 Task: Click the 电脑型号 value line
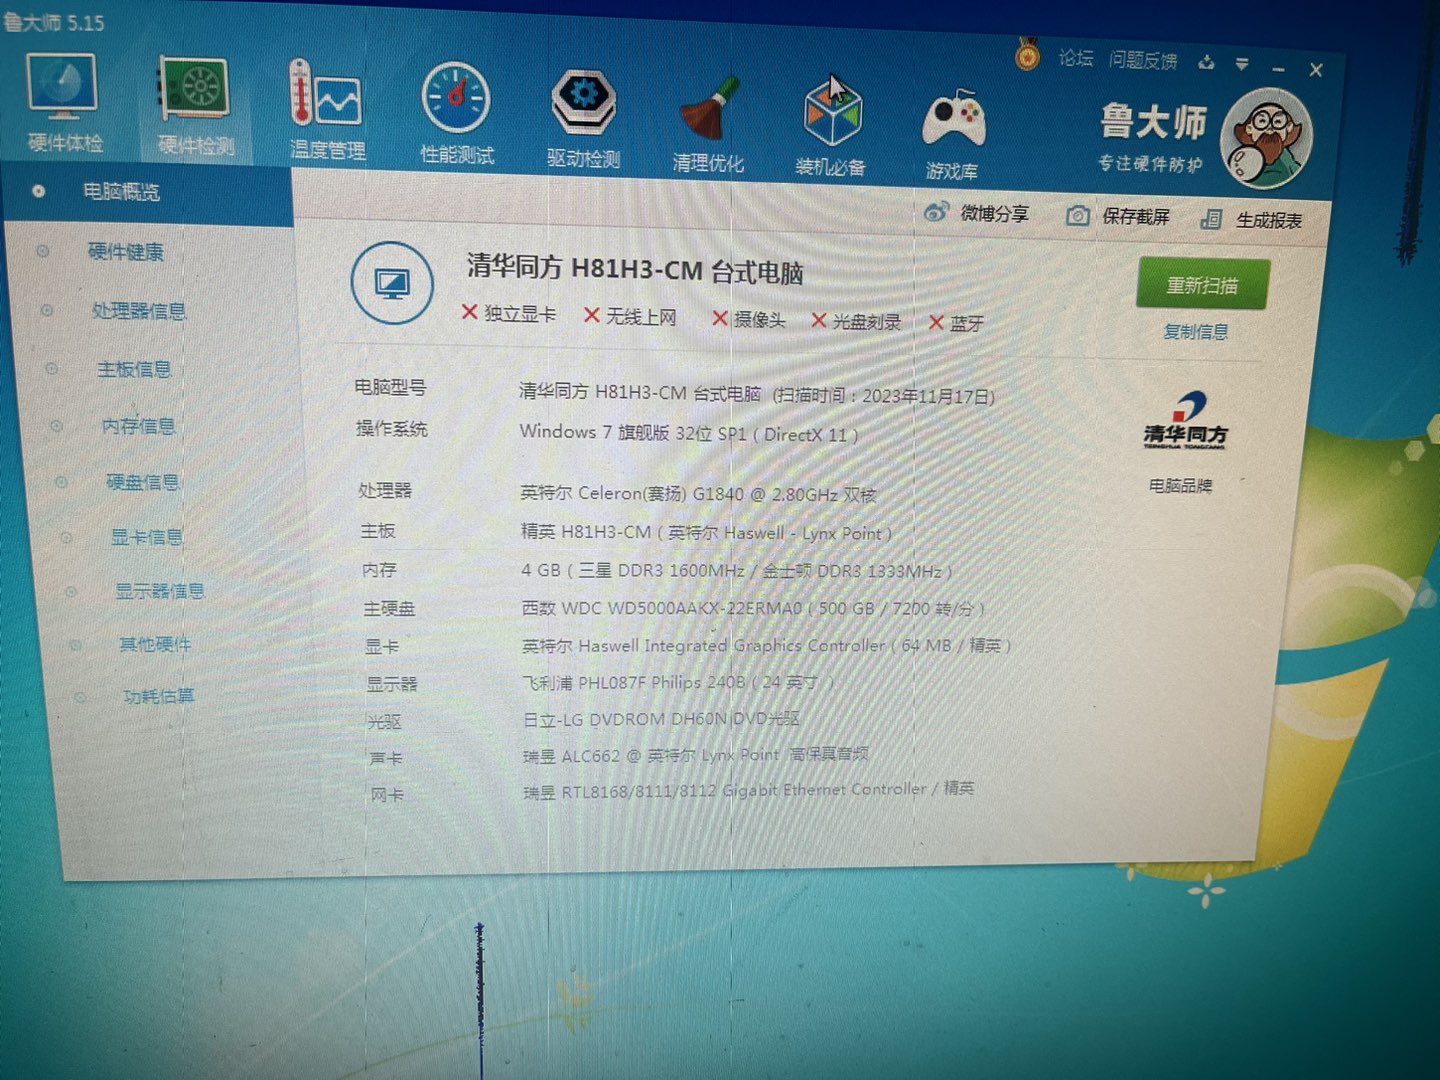[756, 393]
